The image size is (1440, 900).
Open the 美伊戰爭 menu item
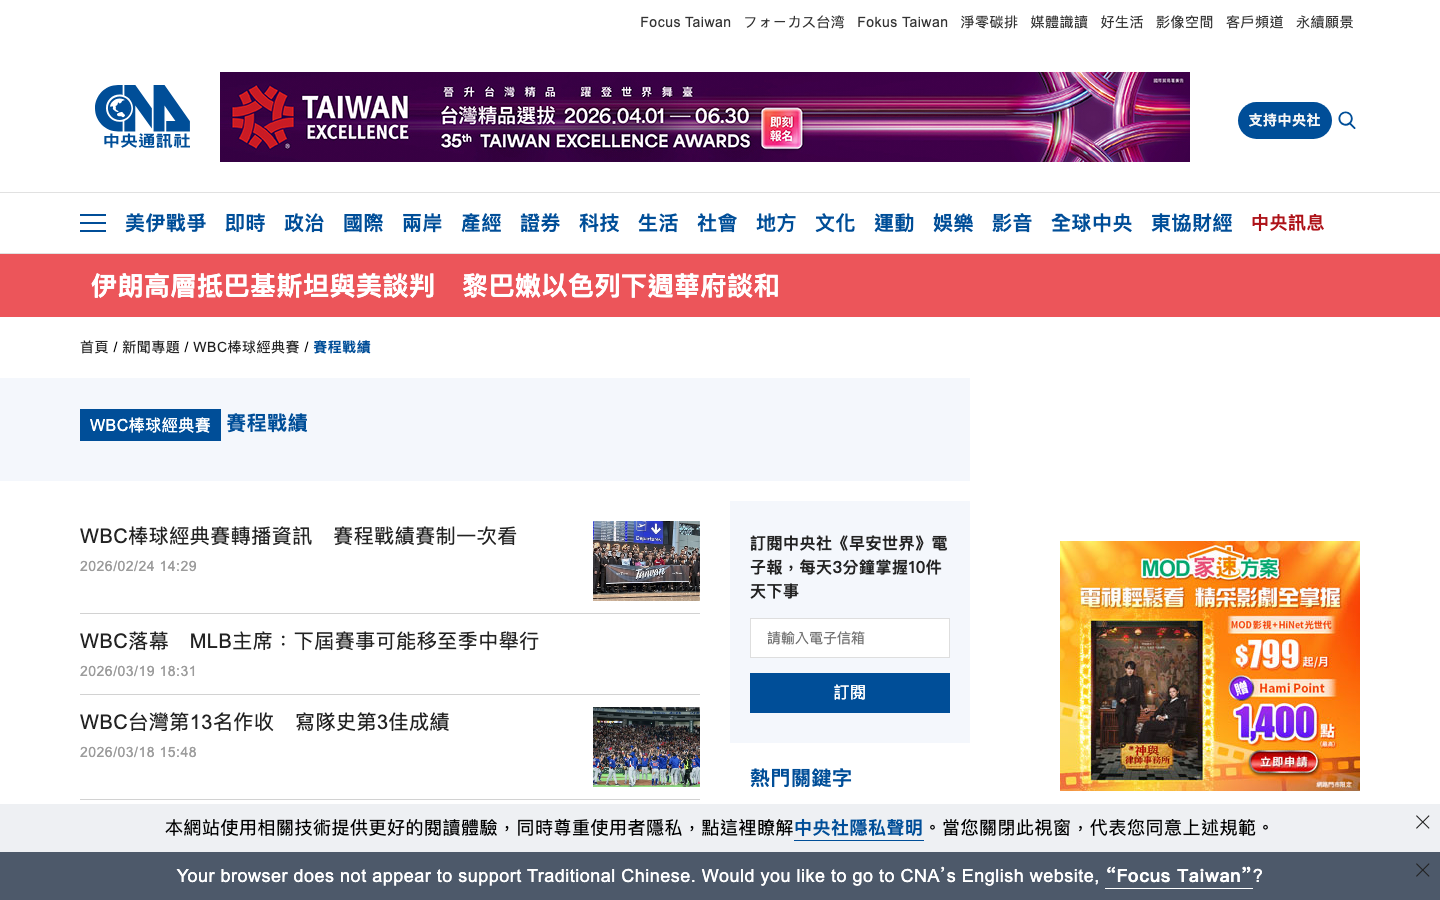pyautogui.click(x=165, y=223)
